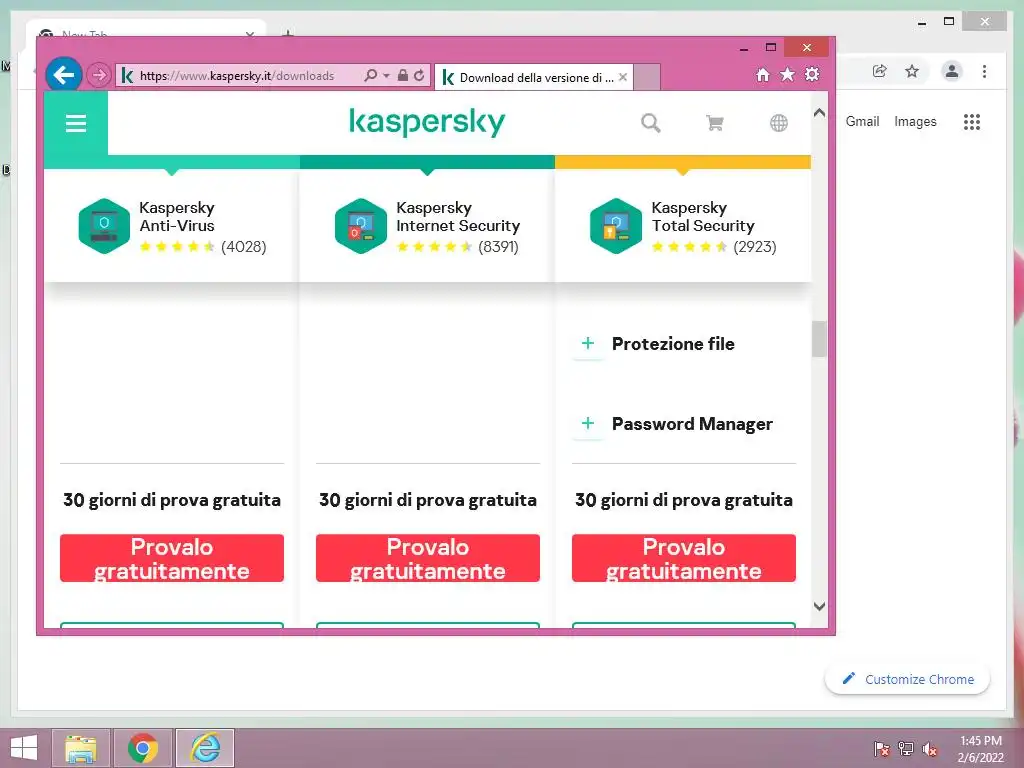
Task: Open the Kaspersky hamburger menu
Action: pos(76,123)
